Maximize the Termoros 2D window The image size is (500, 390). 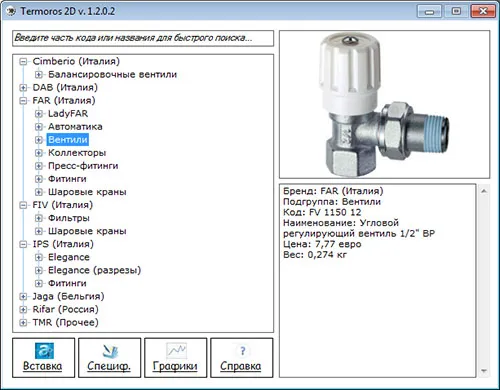coord(456,12)
